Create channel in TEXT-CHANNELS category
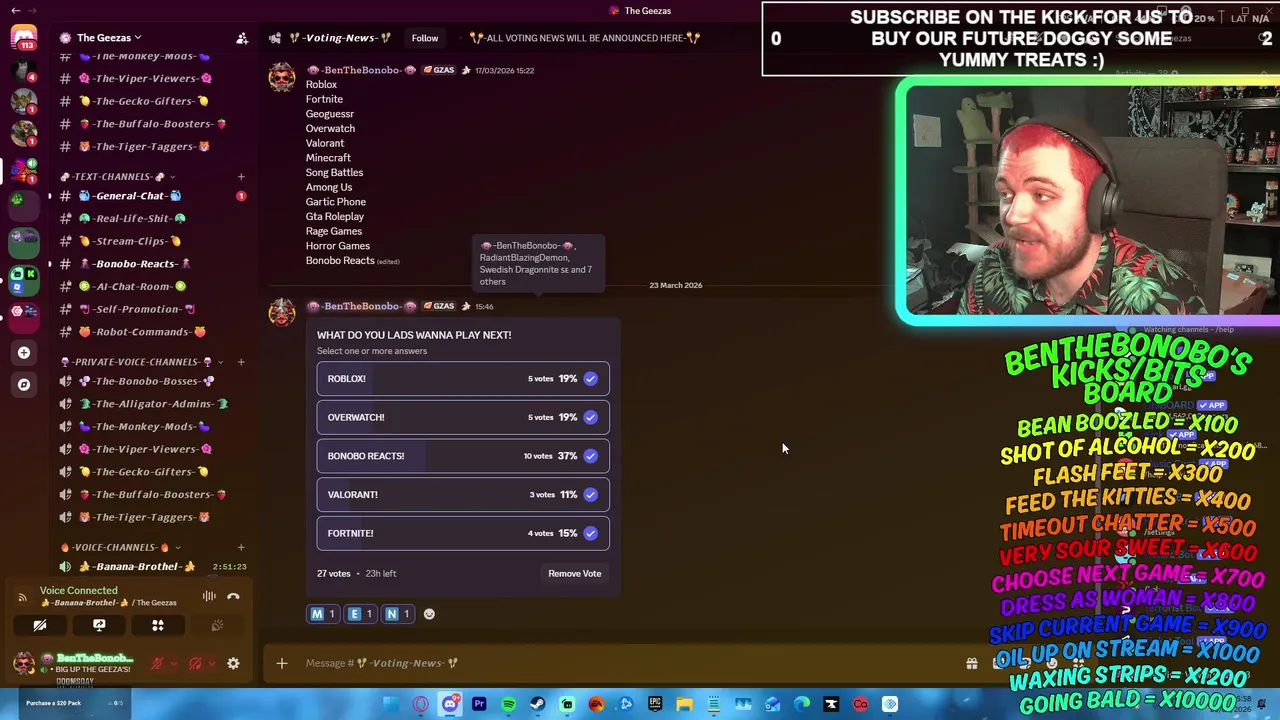Image resolution: width=1280 pixels, height=720 pixels. point(241,176)
